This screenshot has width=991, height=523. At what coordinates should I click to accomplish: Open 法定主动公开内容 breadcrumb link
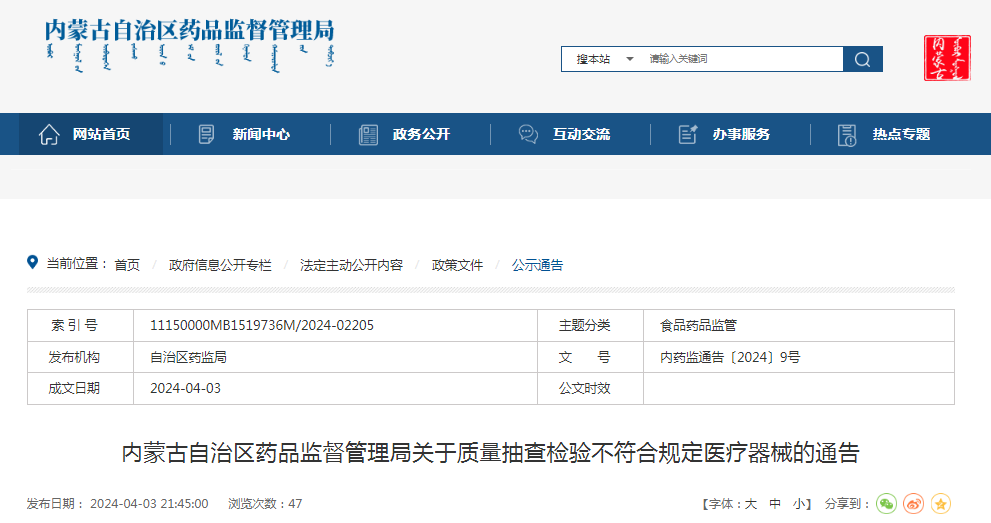(x=351, y=265)
